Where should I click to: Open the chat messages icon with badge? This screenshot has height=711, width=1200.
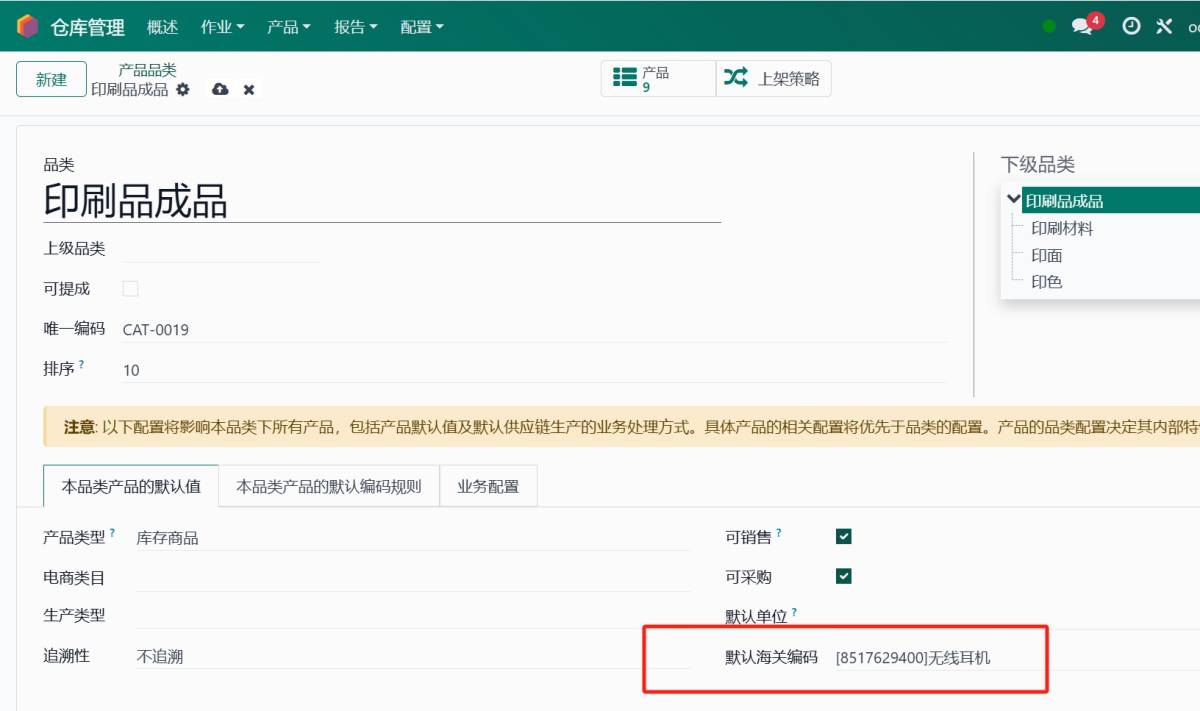(1082, 27)
